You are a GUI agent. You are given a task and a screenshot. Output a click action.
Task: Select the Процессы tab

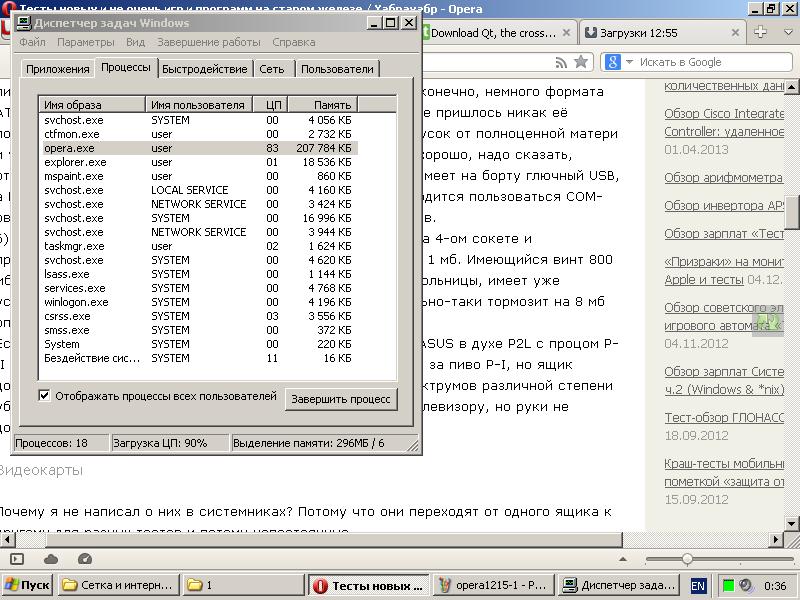(x=126, y=67)
